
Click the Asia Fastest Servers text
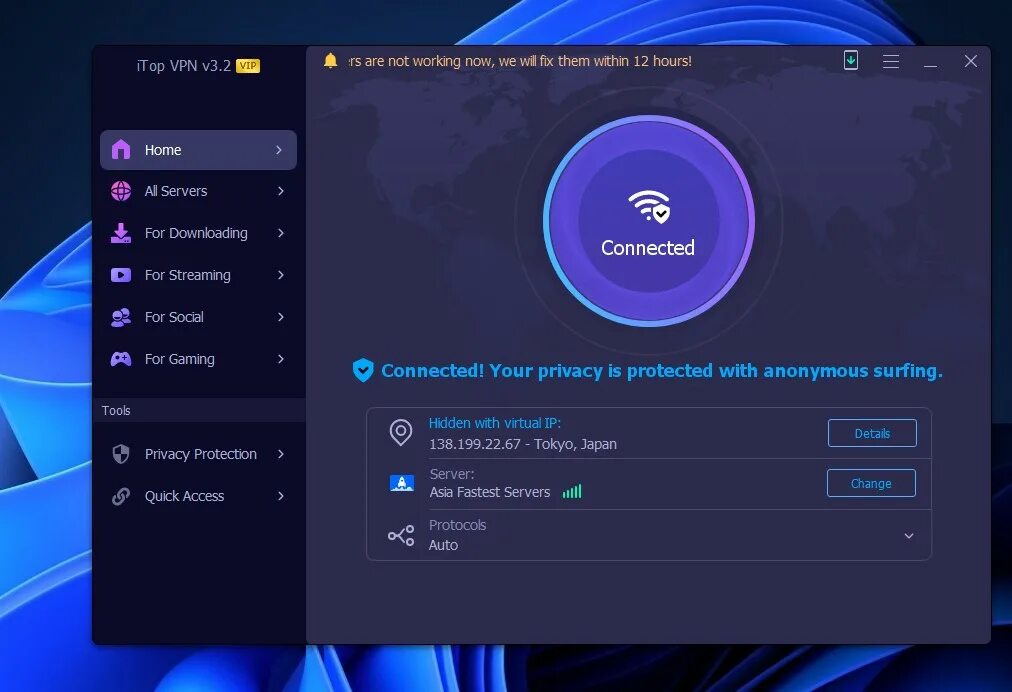(x=490, y=492)
